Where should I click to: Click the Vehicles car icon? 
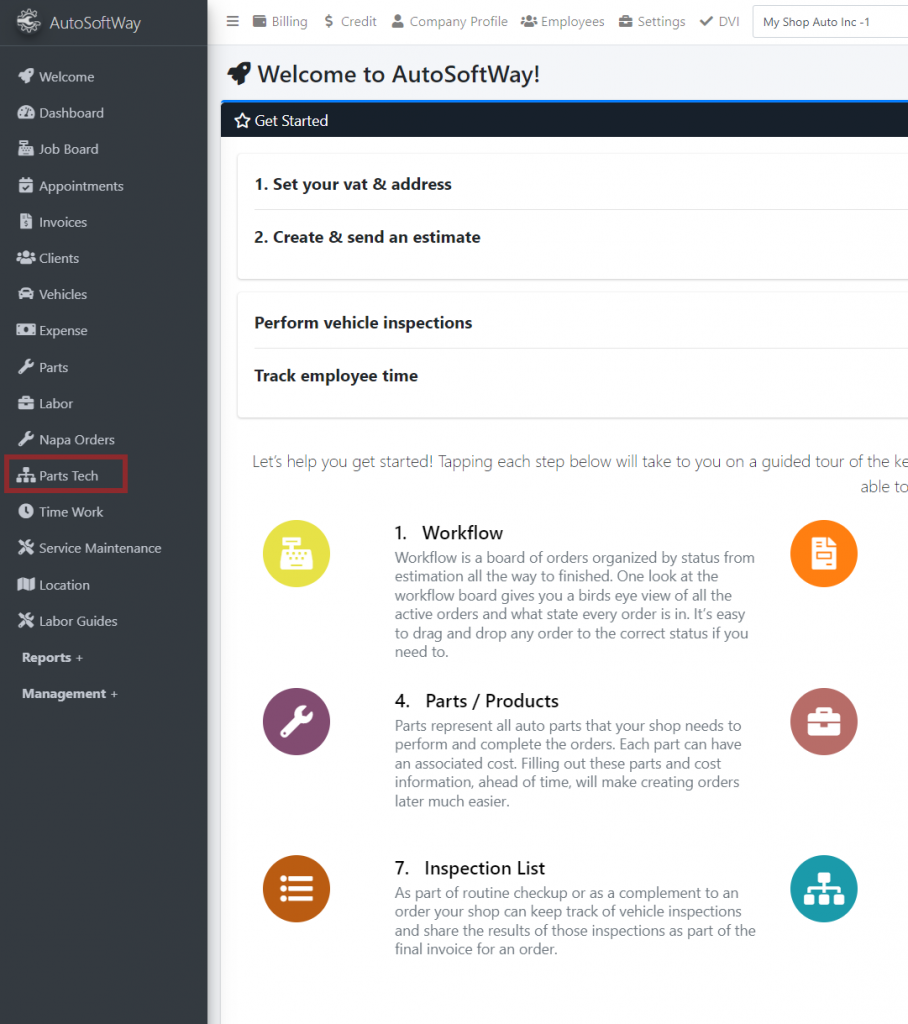coord(26,294)
